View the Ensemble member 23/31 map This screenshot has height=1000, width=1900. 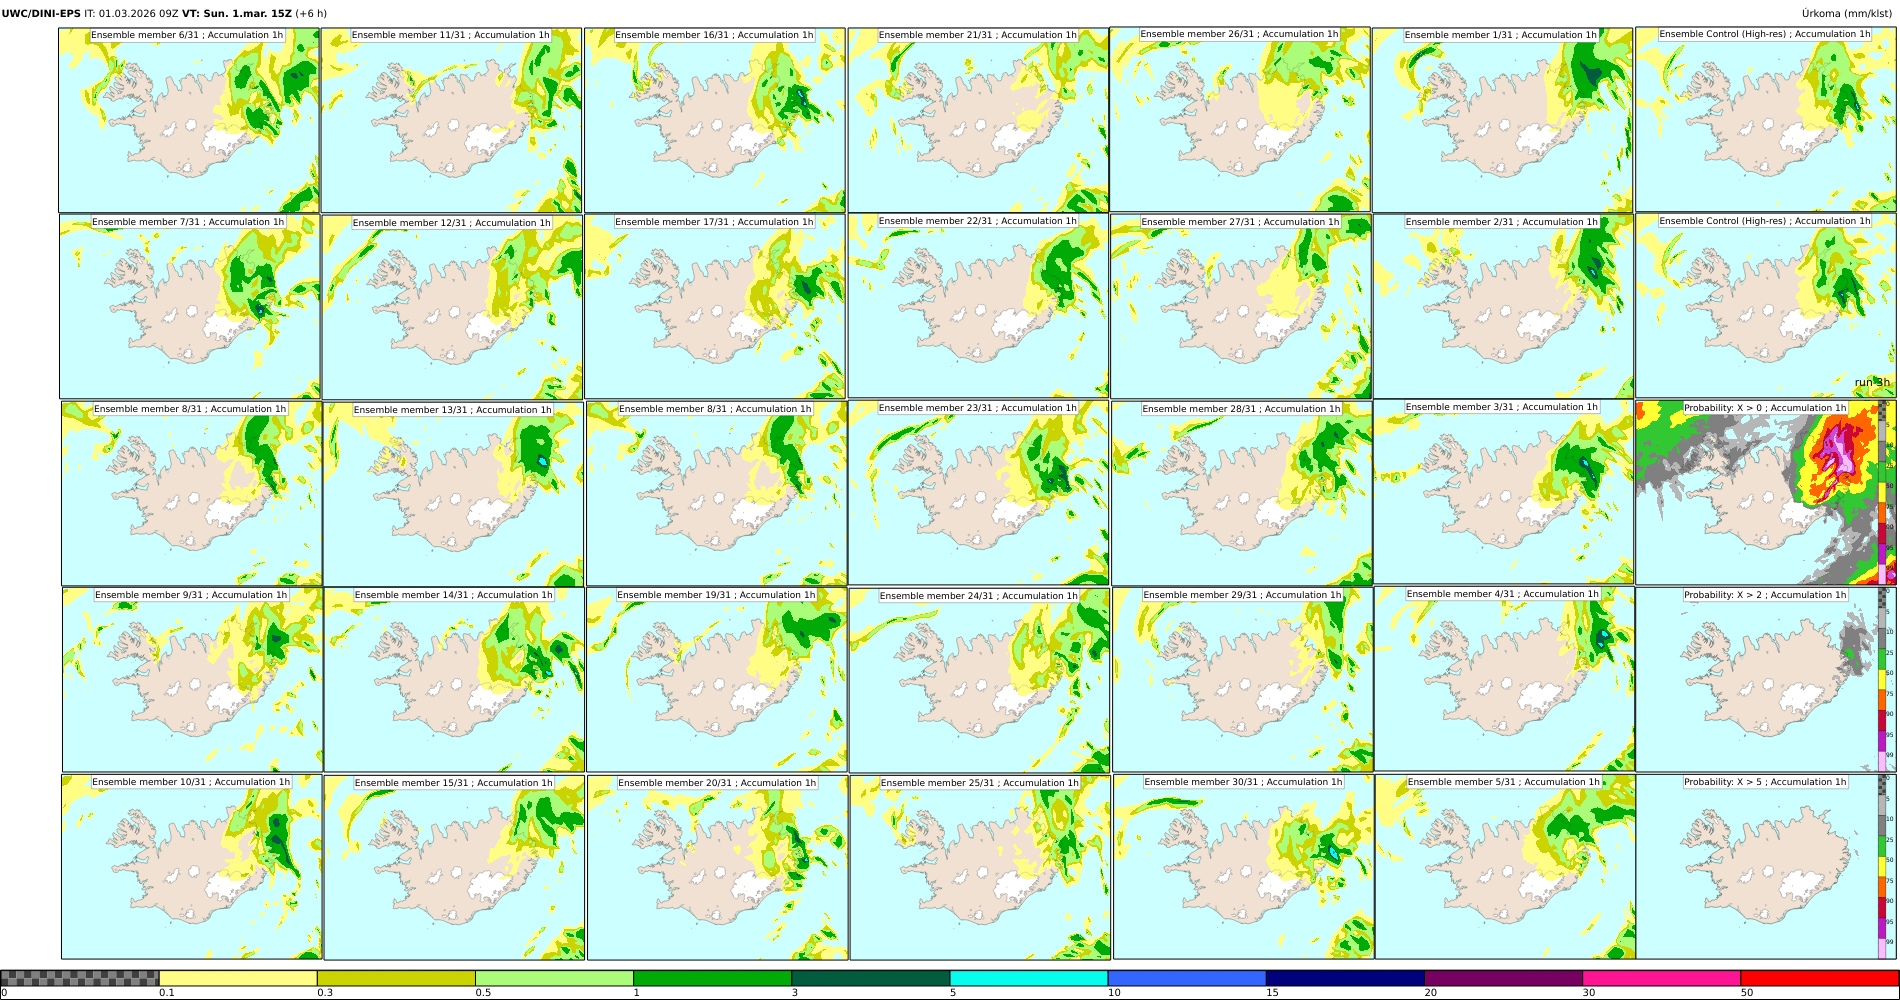(x=978, y=493)
